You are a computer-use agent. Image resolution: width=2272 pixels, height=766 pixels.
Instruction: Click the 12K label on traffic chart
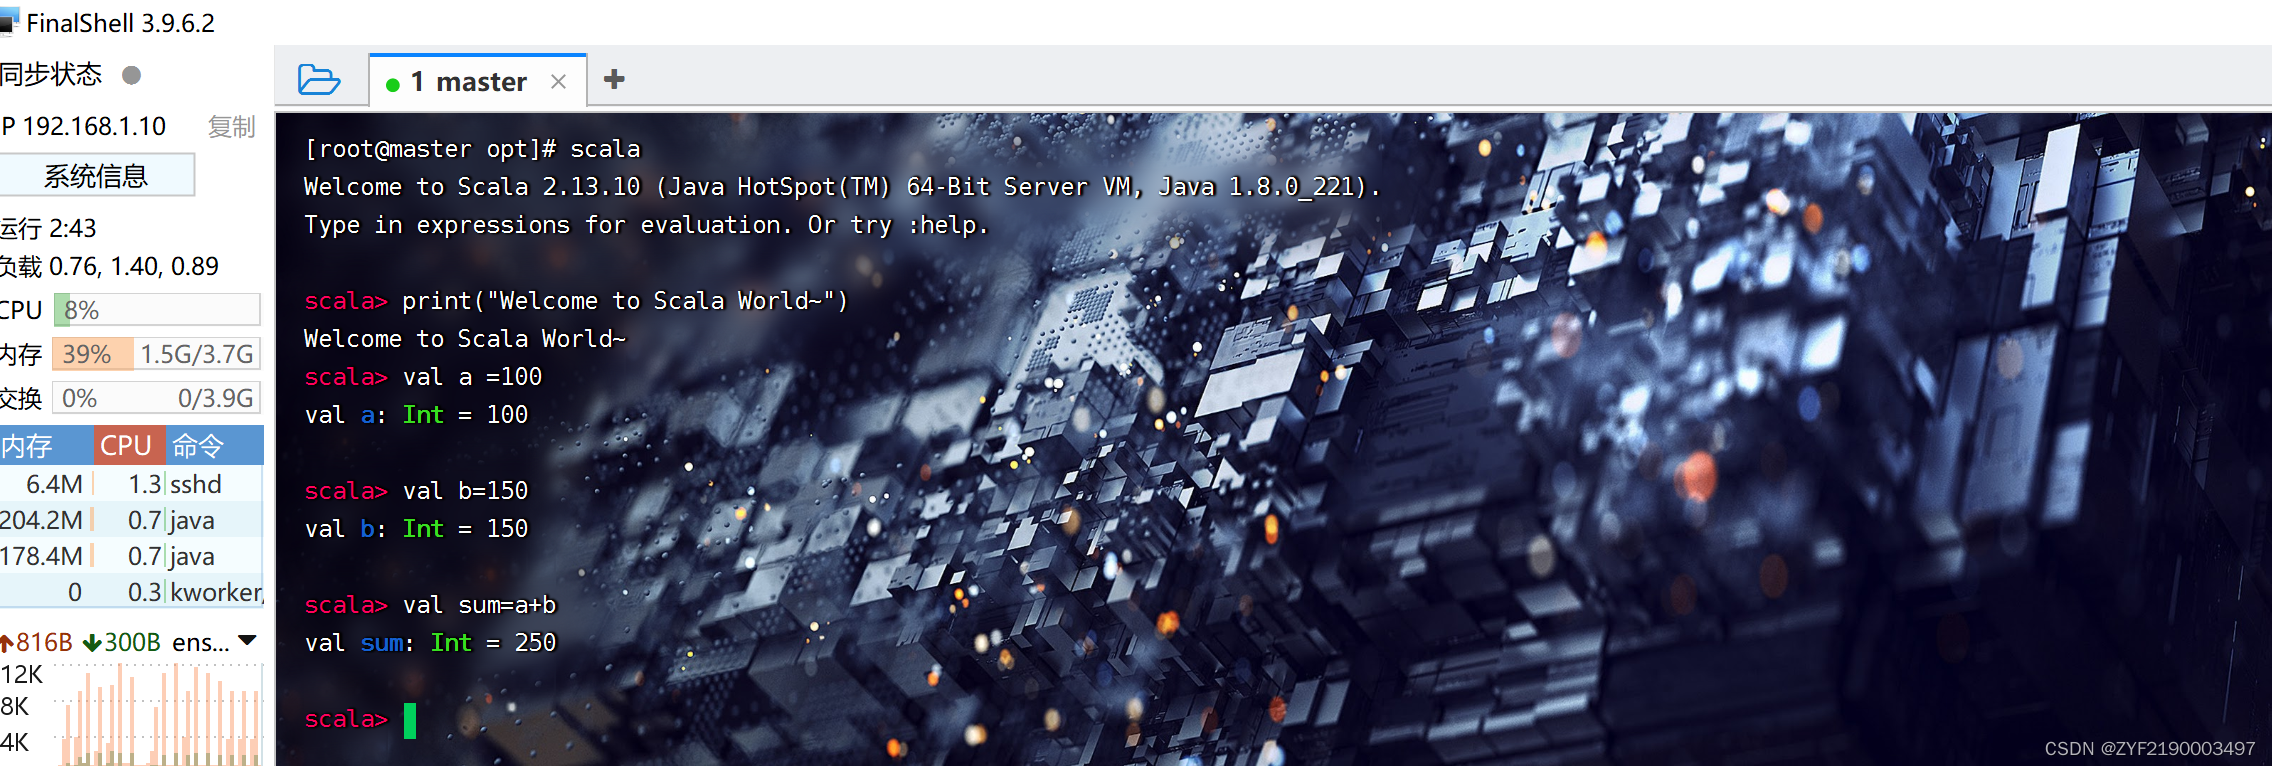coord(22,674)
